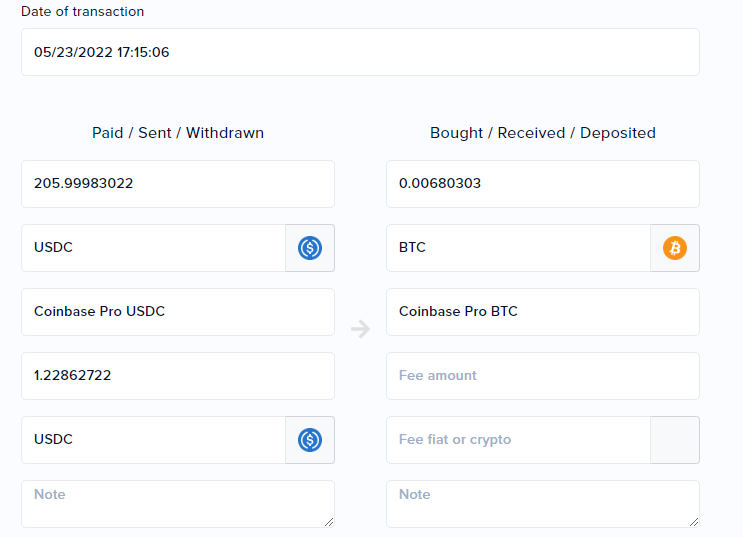Click the paid amount 205.99983022 field
Viewport: 743px width, 537px height.
[x=178, y=184]
